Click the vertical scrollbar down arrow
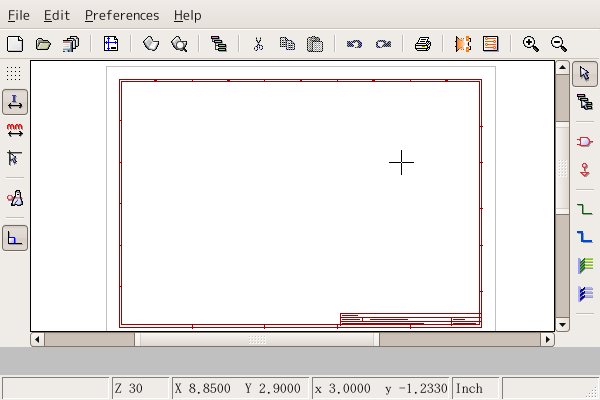The width and height of the screenshot is (600, 400). (x=563, y=324)
